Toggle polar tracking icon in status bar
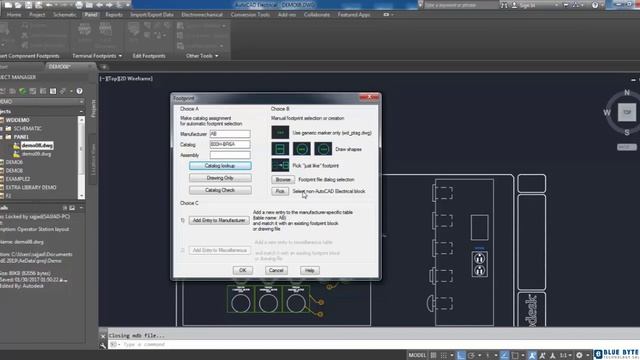The height and width of the screenshot is (360, 640). [x=471, y=355]
